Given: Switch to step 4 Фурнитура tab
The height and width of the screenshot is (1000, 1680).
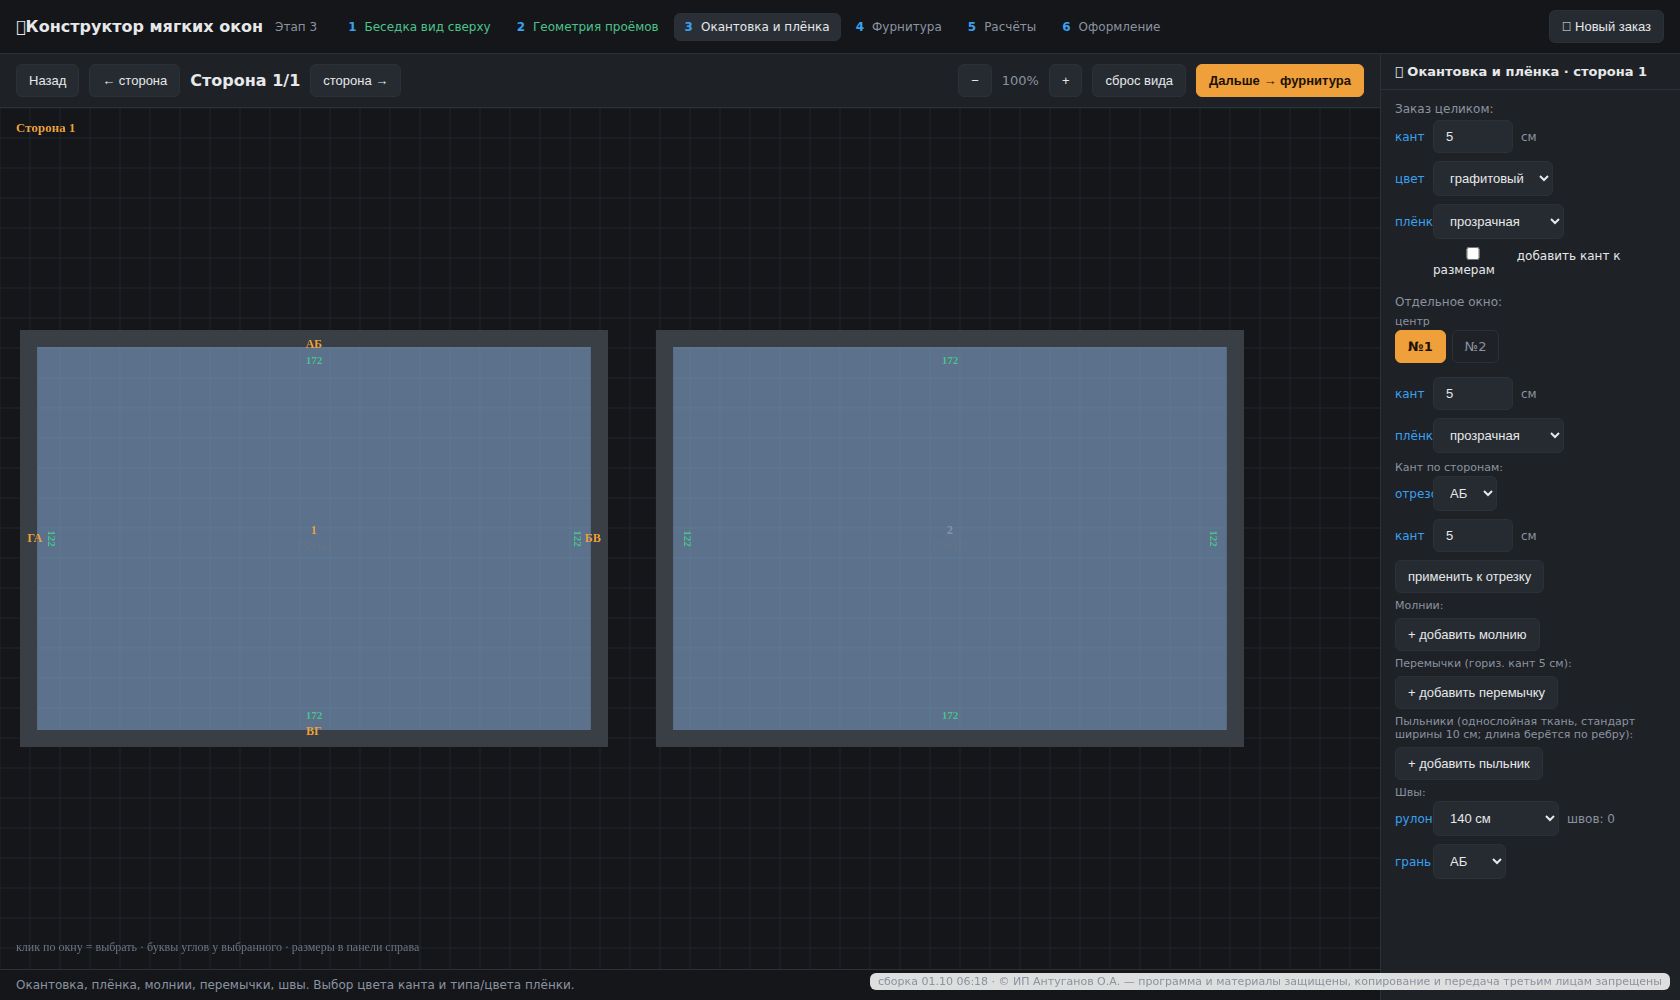Looking at the screenshot, I should pyautogui.click(x=898, y=27).
